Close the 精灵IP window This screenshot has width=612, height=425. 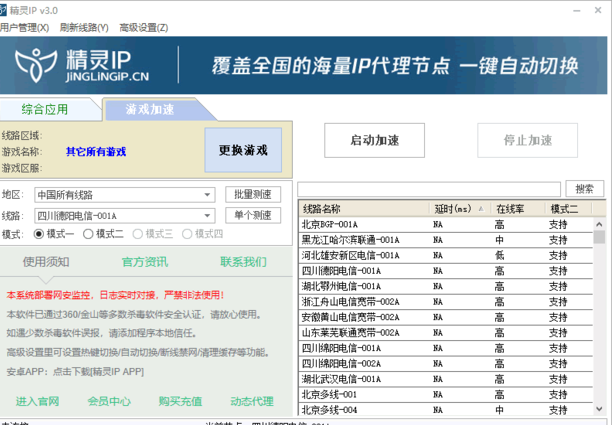coord(598,11)
